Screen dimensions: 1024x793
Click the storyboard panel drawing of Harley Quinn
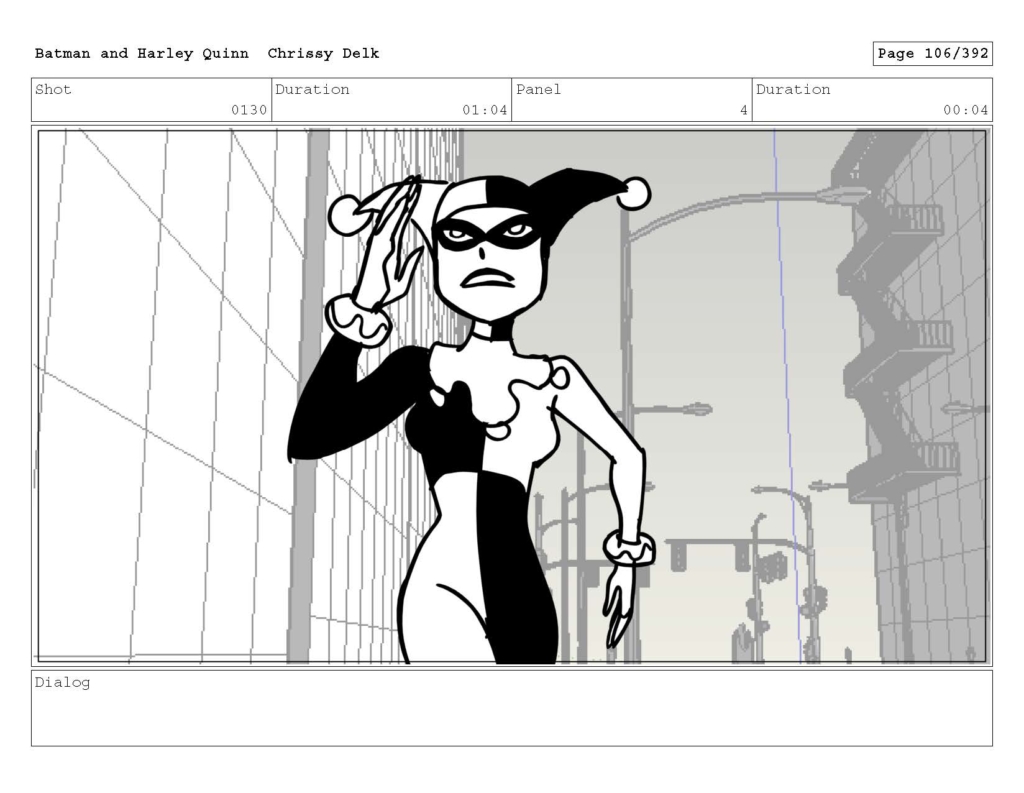click(512, 396)
